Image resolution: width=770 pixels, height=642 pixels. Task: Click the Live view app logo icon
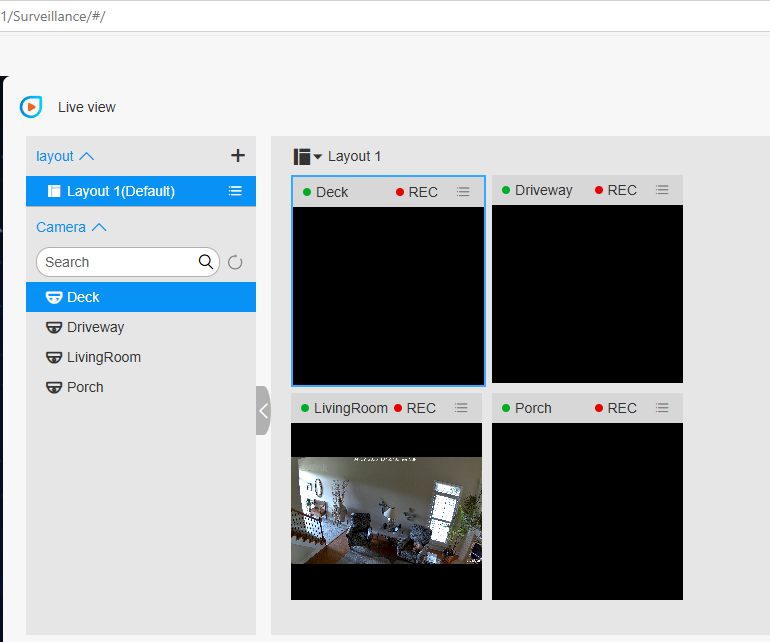click(30, 107)
